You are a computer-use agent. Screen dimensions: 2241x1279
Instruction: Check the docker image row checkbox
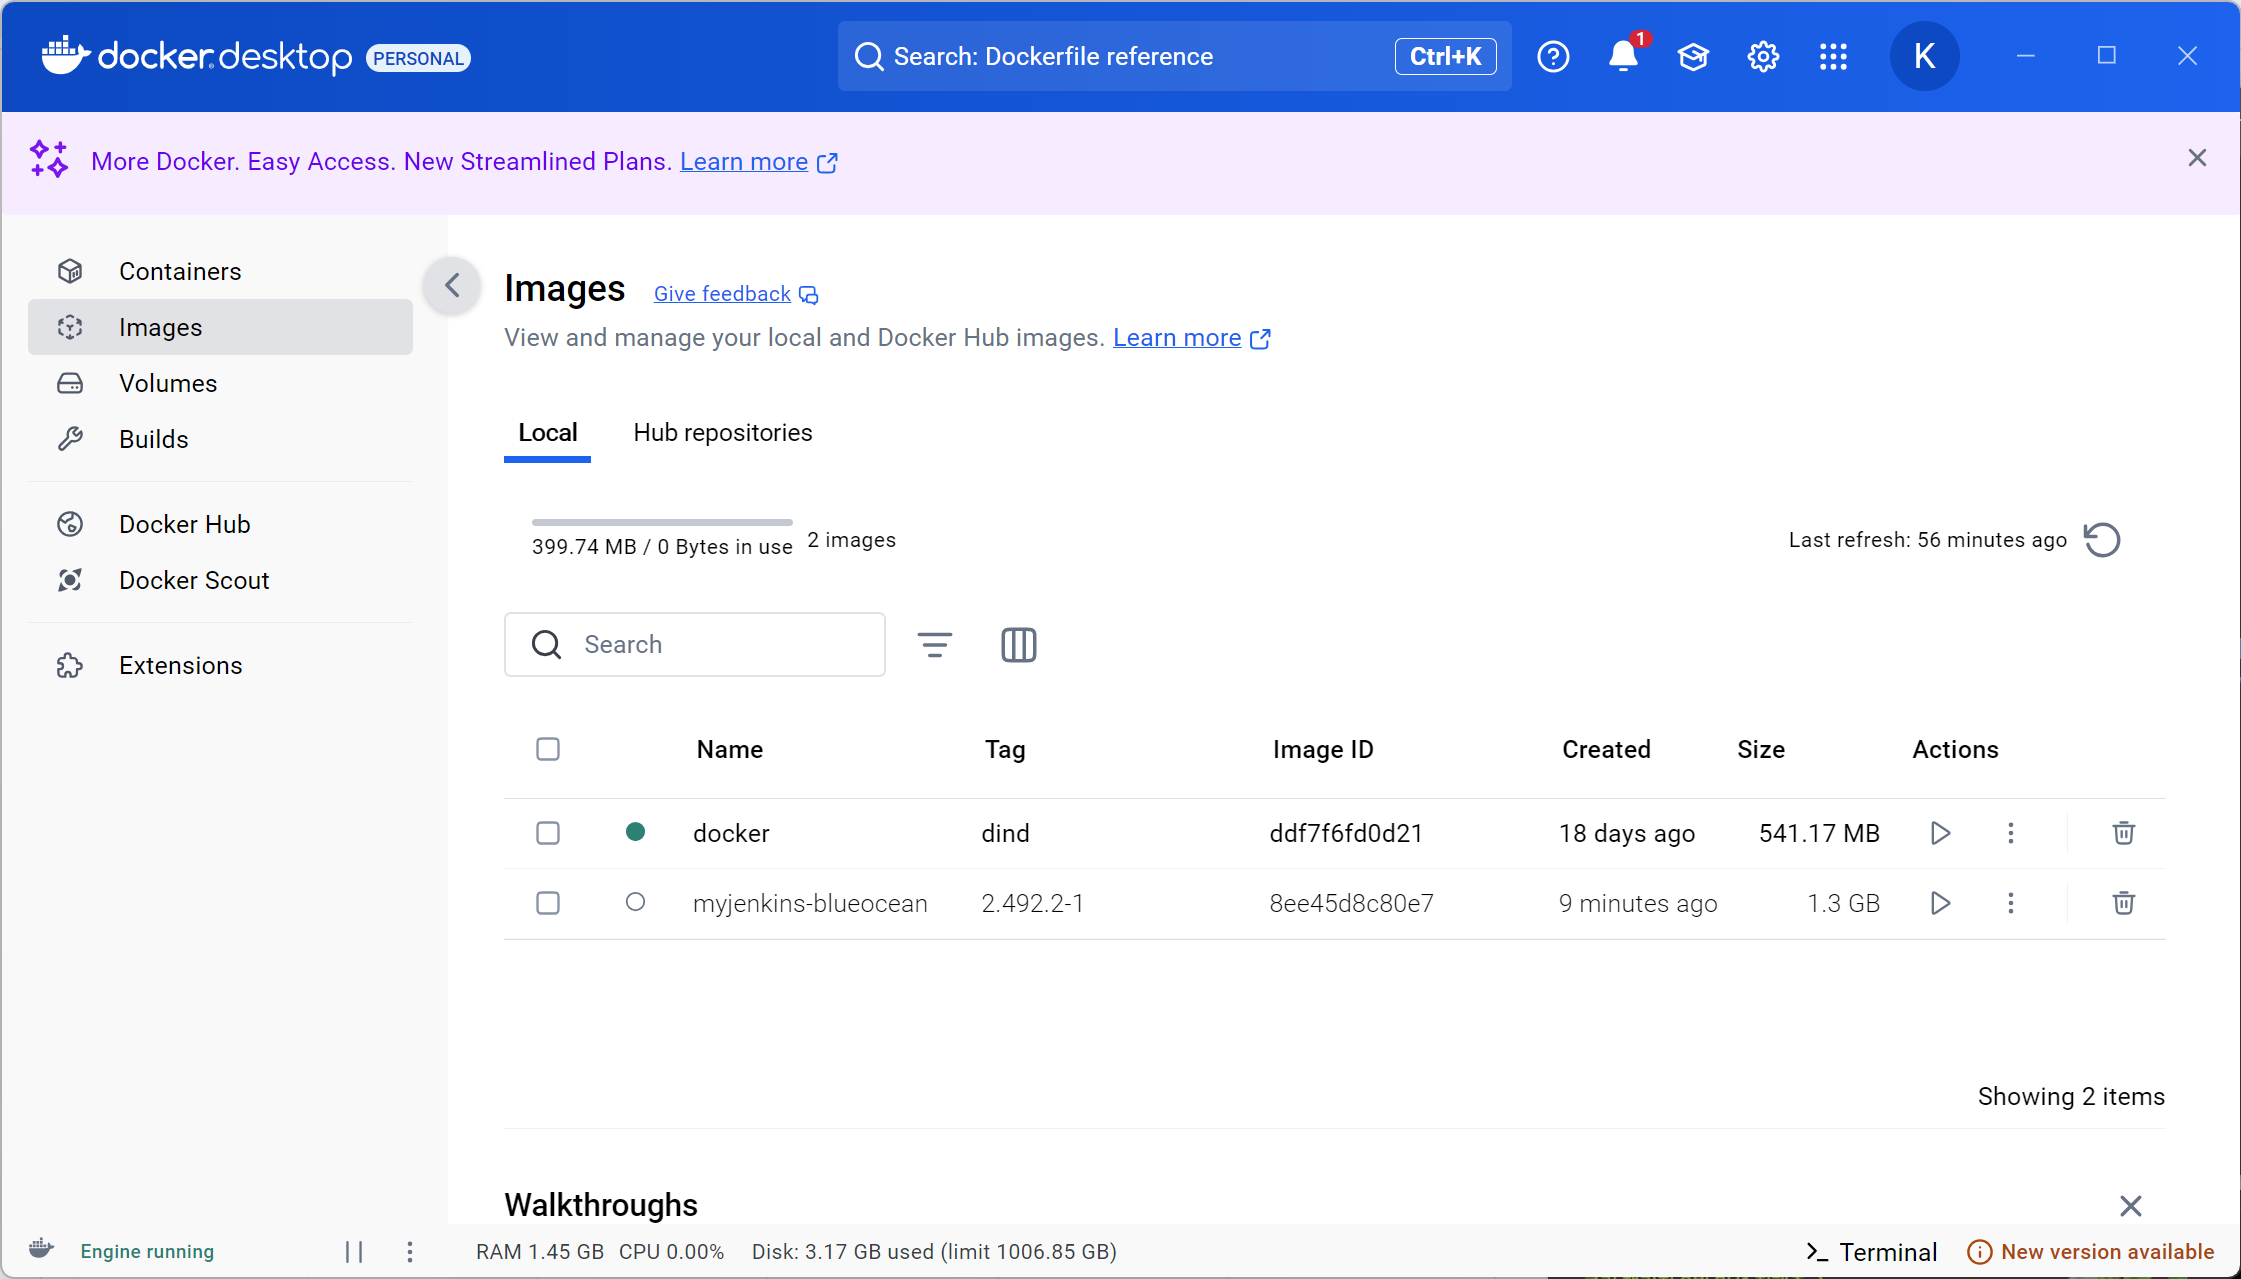tap(548, 833)
